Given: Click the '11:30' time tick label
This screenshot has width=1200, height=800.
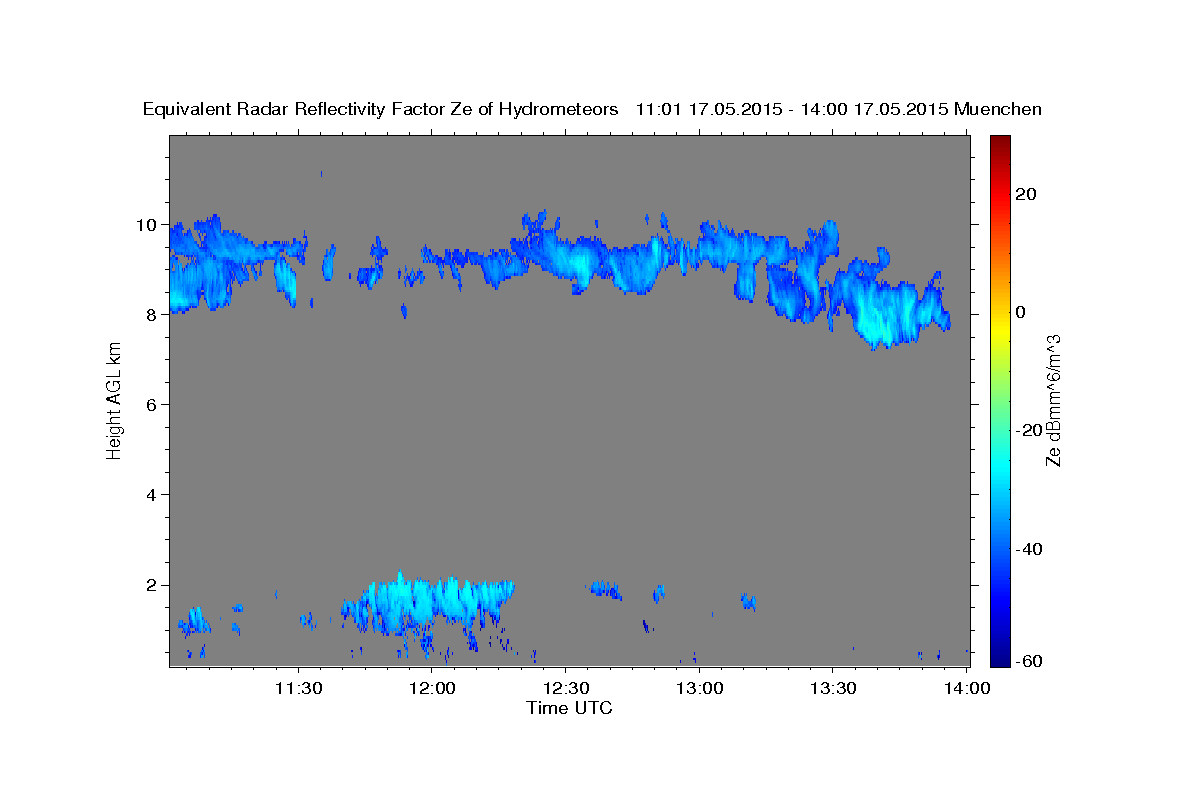Looking at the screenshot, I should [298, 688].
